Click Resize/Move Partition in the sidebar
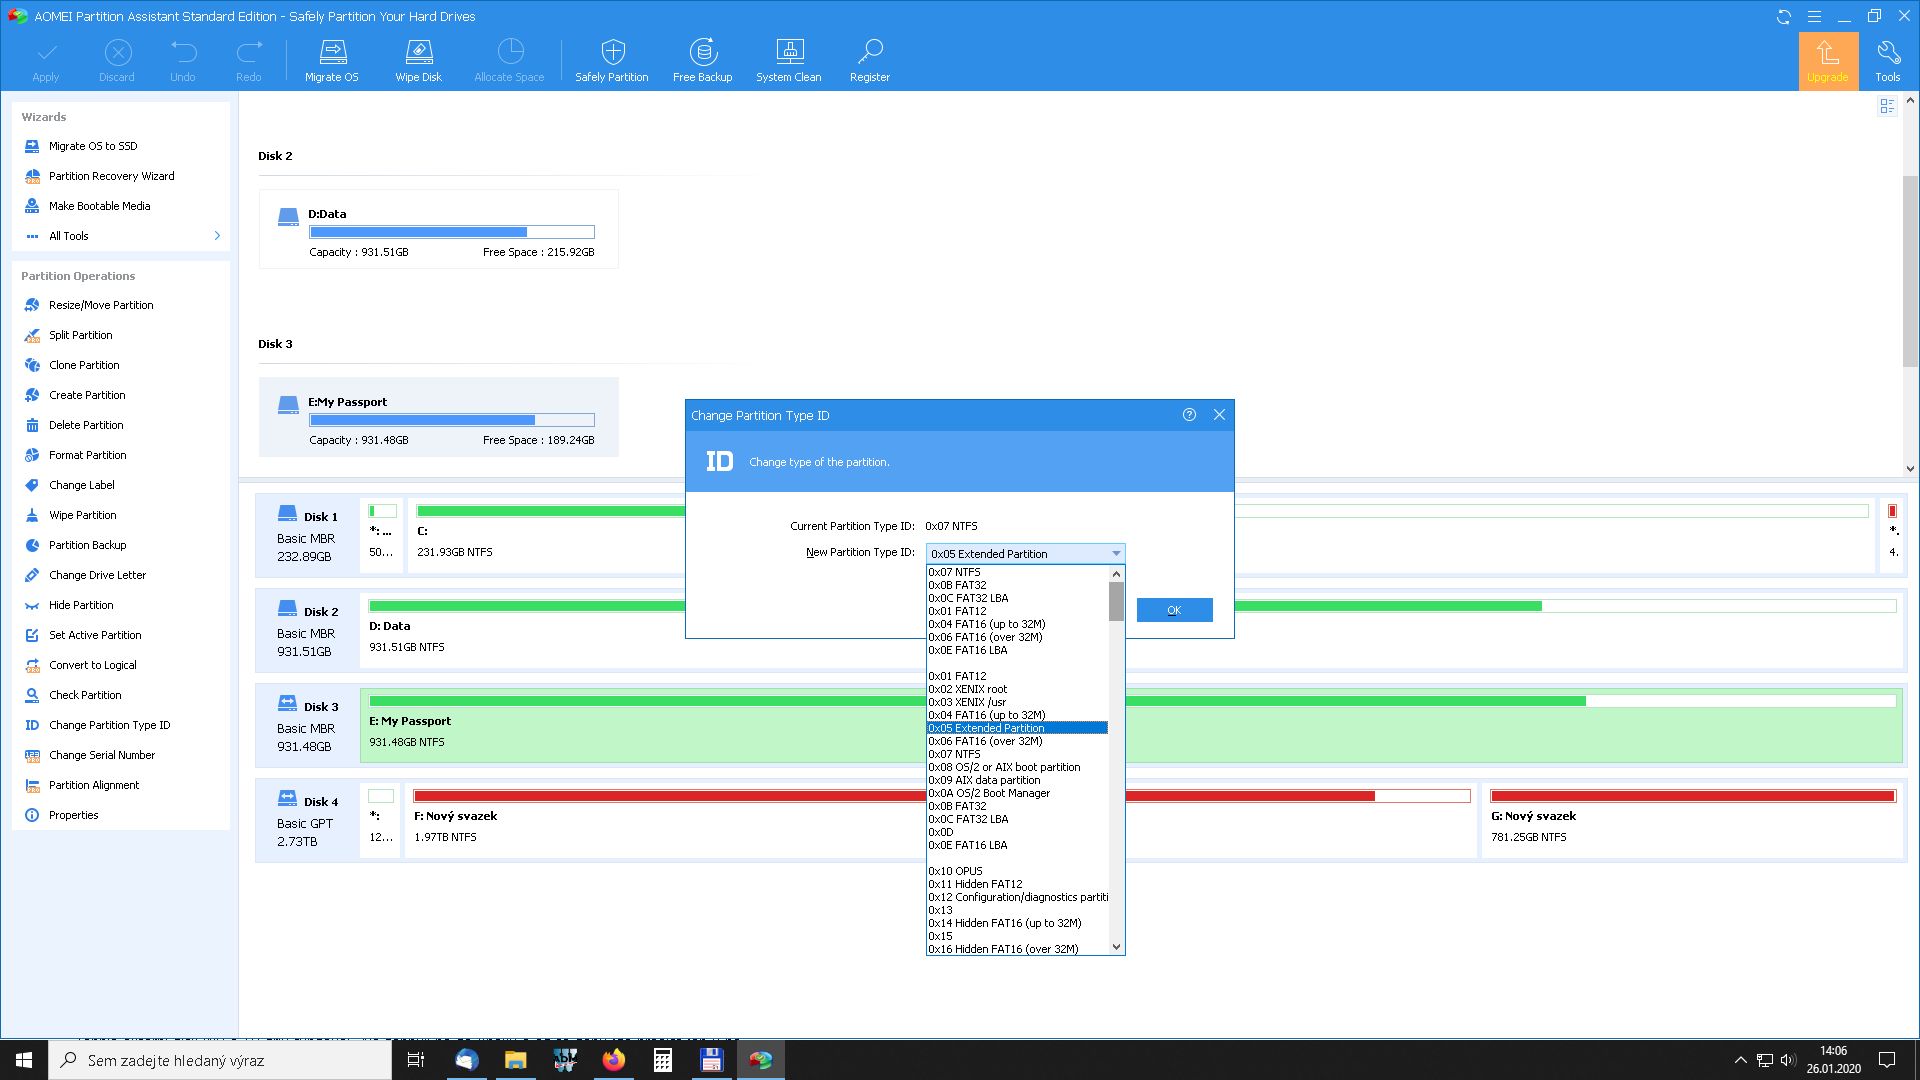1920x1080 pixels. tap(101, 305)
